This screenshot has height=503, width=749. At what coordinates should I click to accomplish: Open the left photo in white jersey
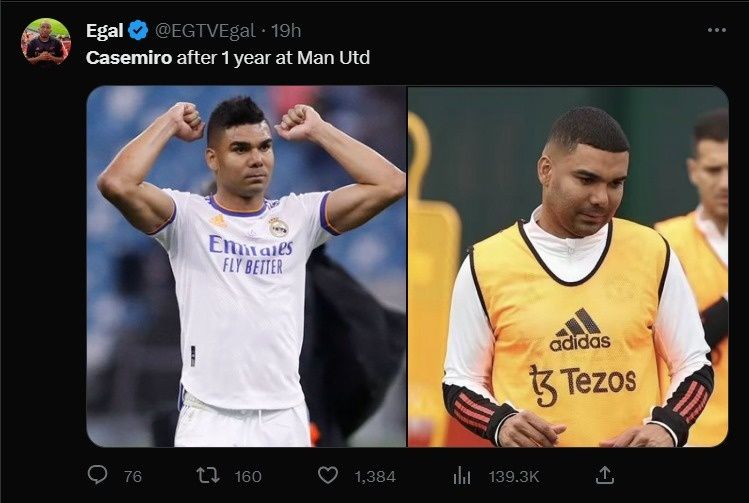[246, 266]
